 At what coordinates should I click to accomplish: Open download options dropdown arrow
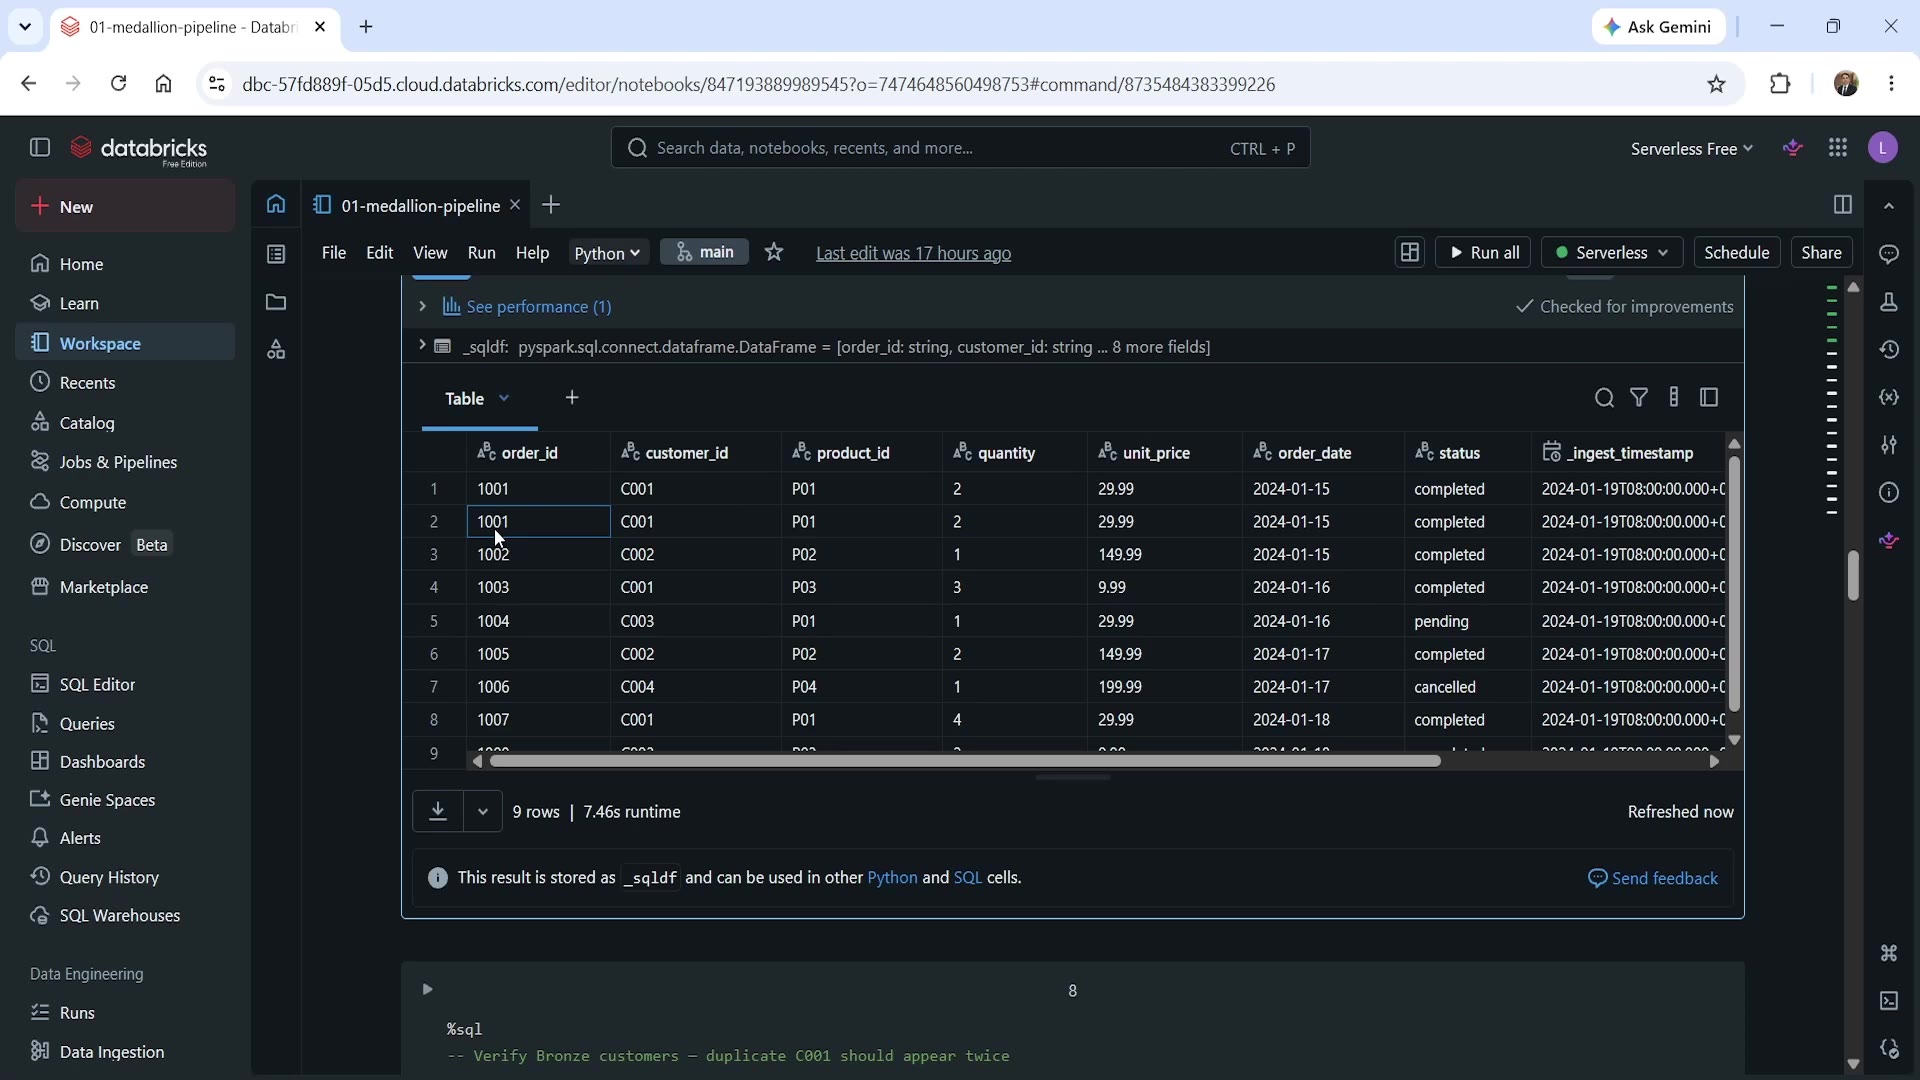[483, 812]
